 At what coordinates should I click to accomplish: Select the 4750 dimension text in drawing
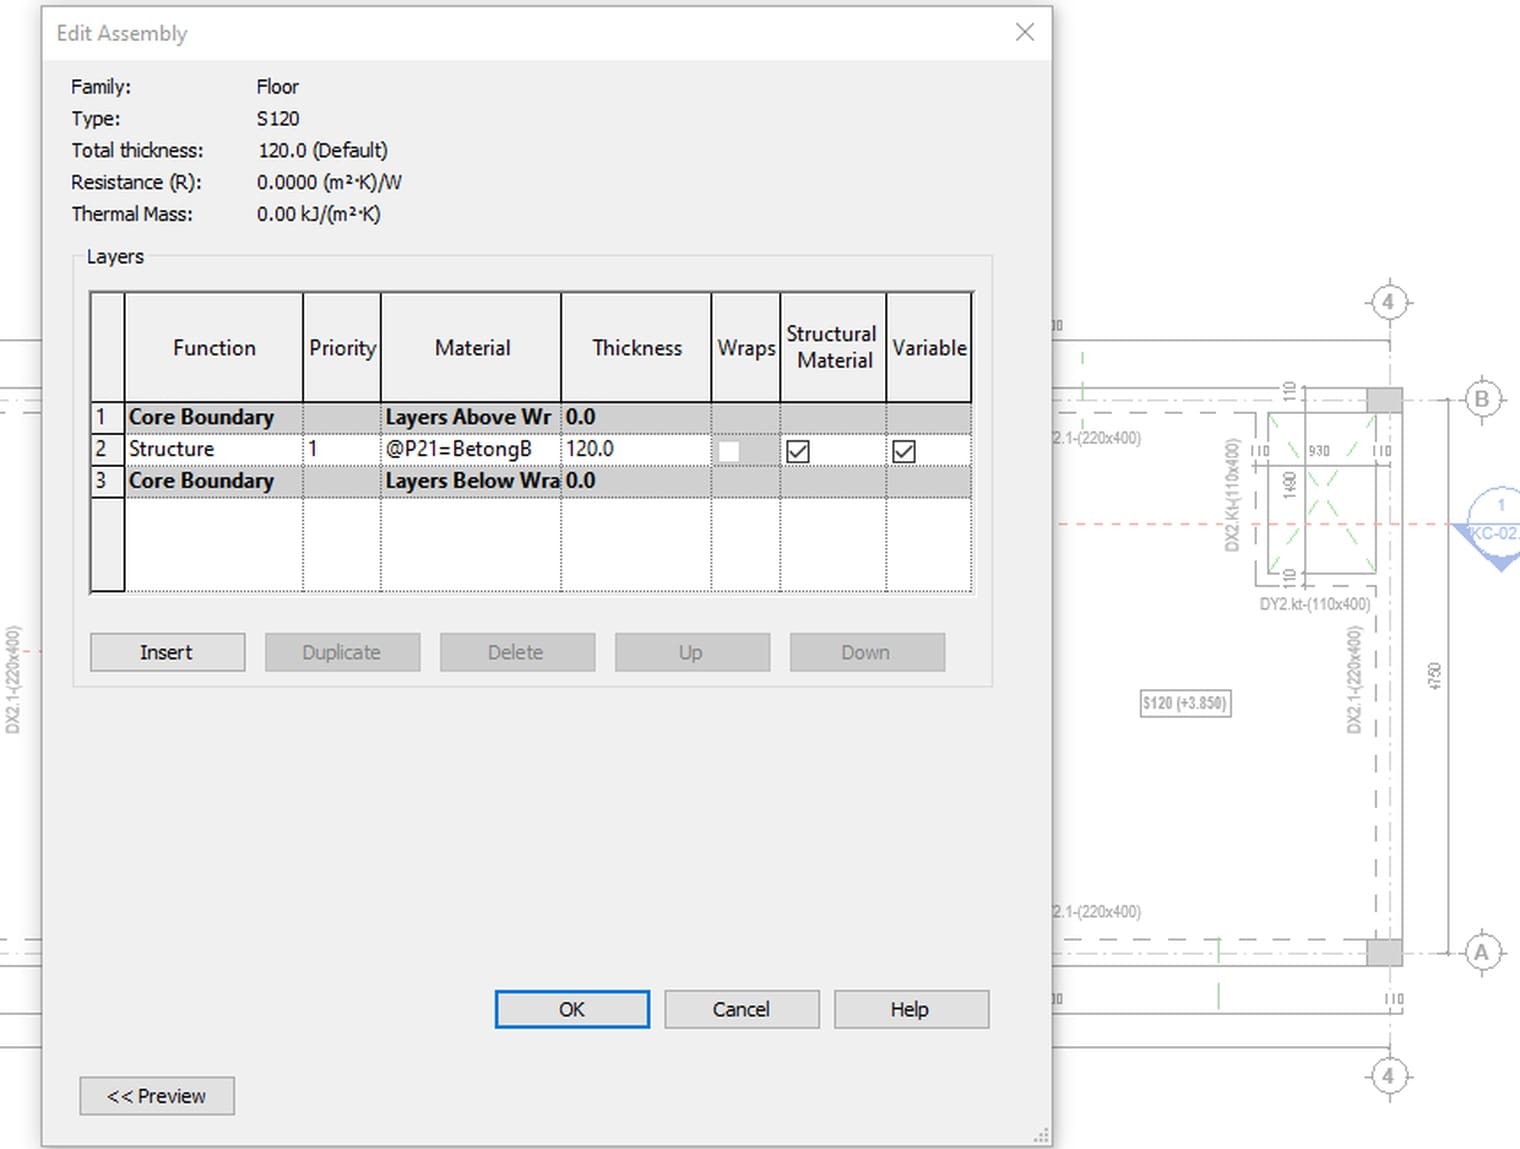tap(1435, 676)
